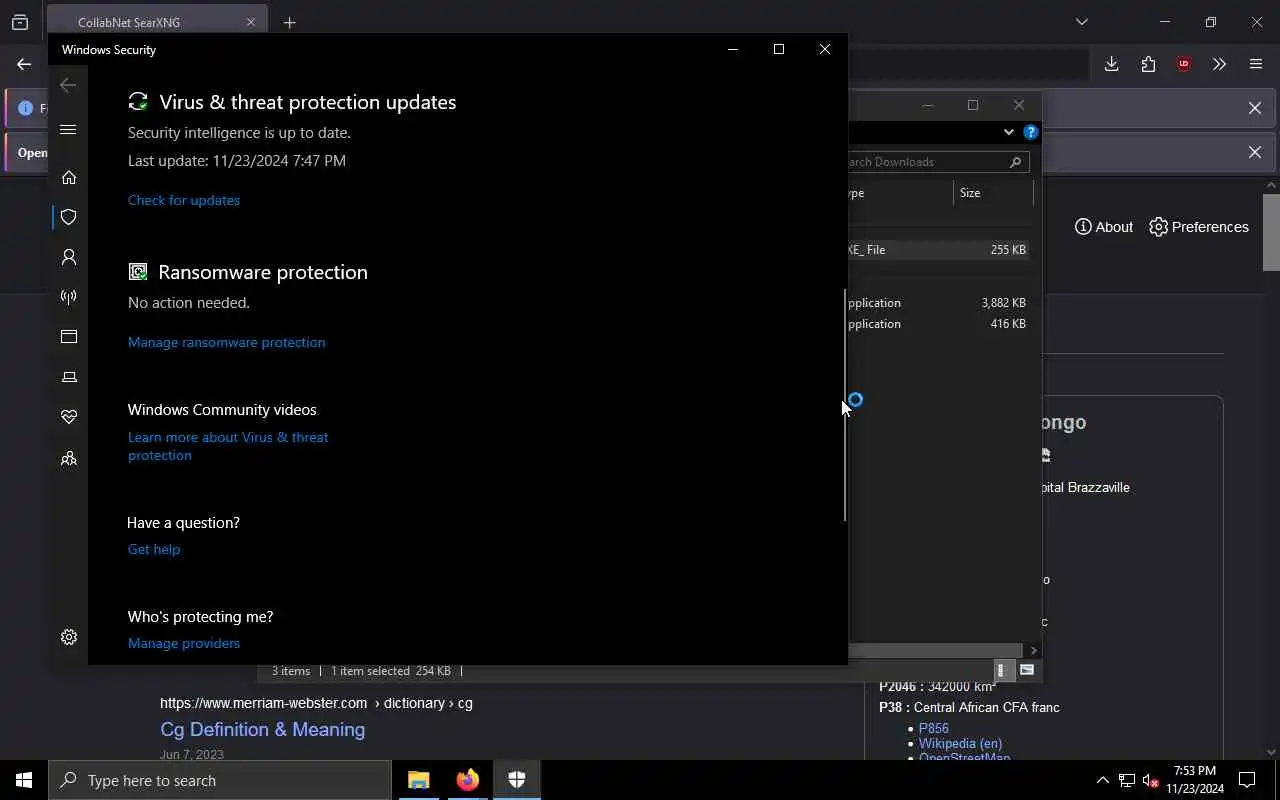1280x800 pixels.
Task: Open volume tray icon
Action: point(1150,780)
